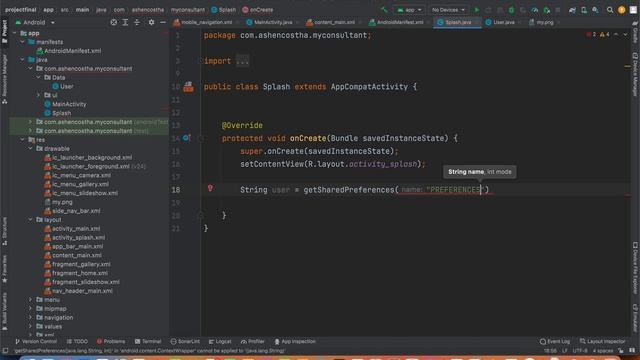
Task: Open Event Log in bottom bar
Action: point(555,341)
